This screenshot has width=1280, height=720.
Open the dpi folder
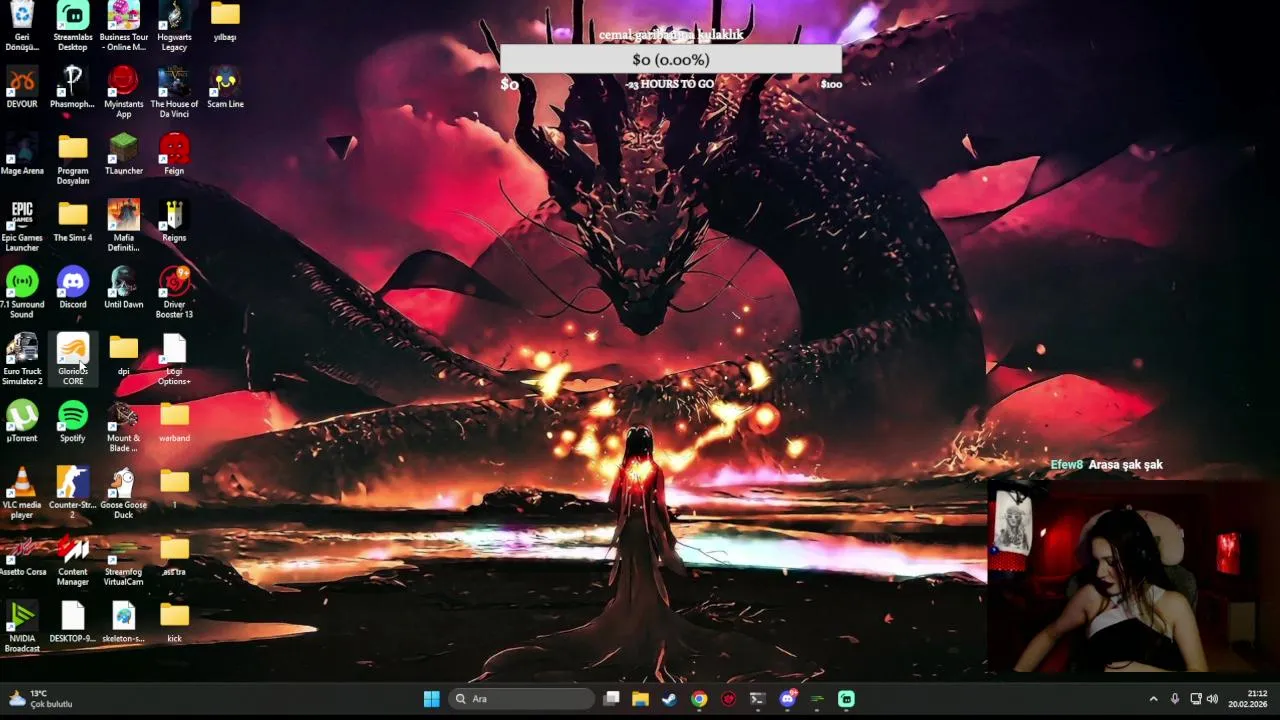123,355
